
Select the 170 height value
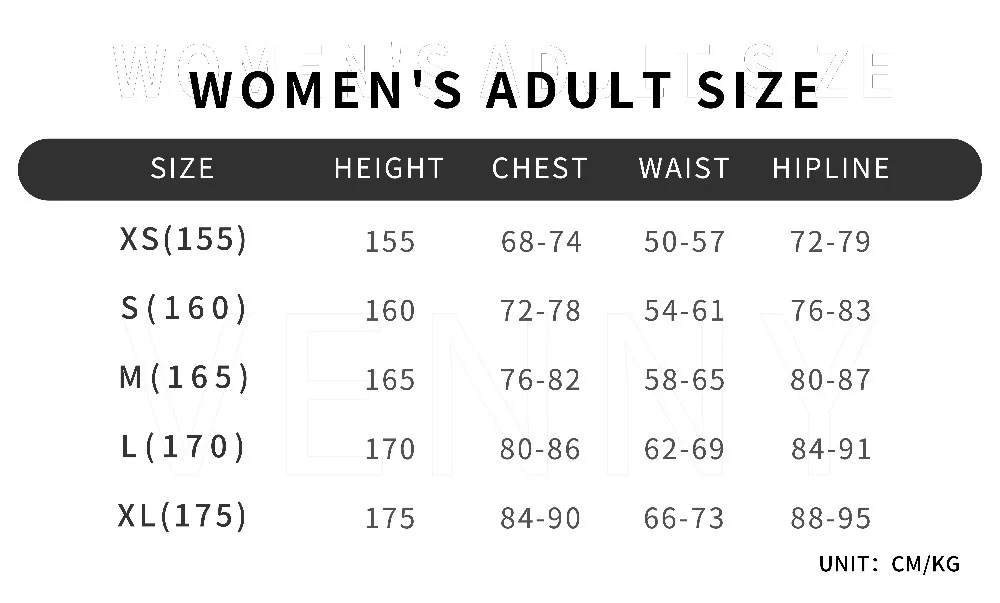click(390, 449)
